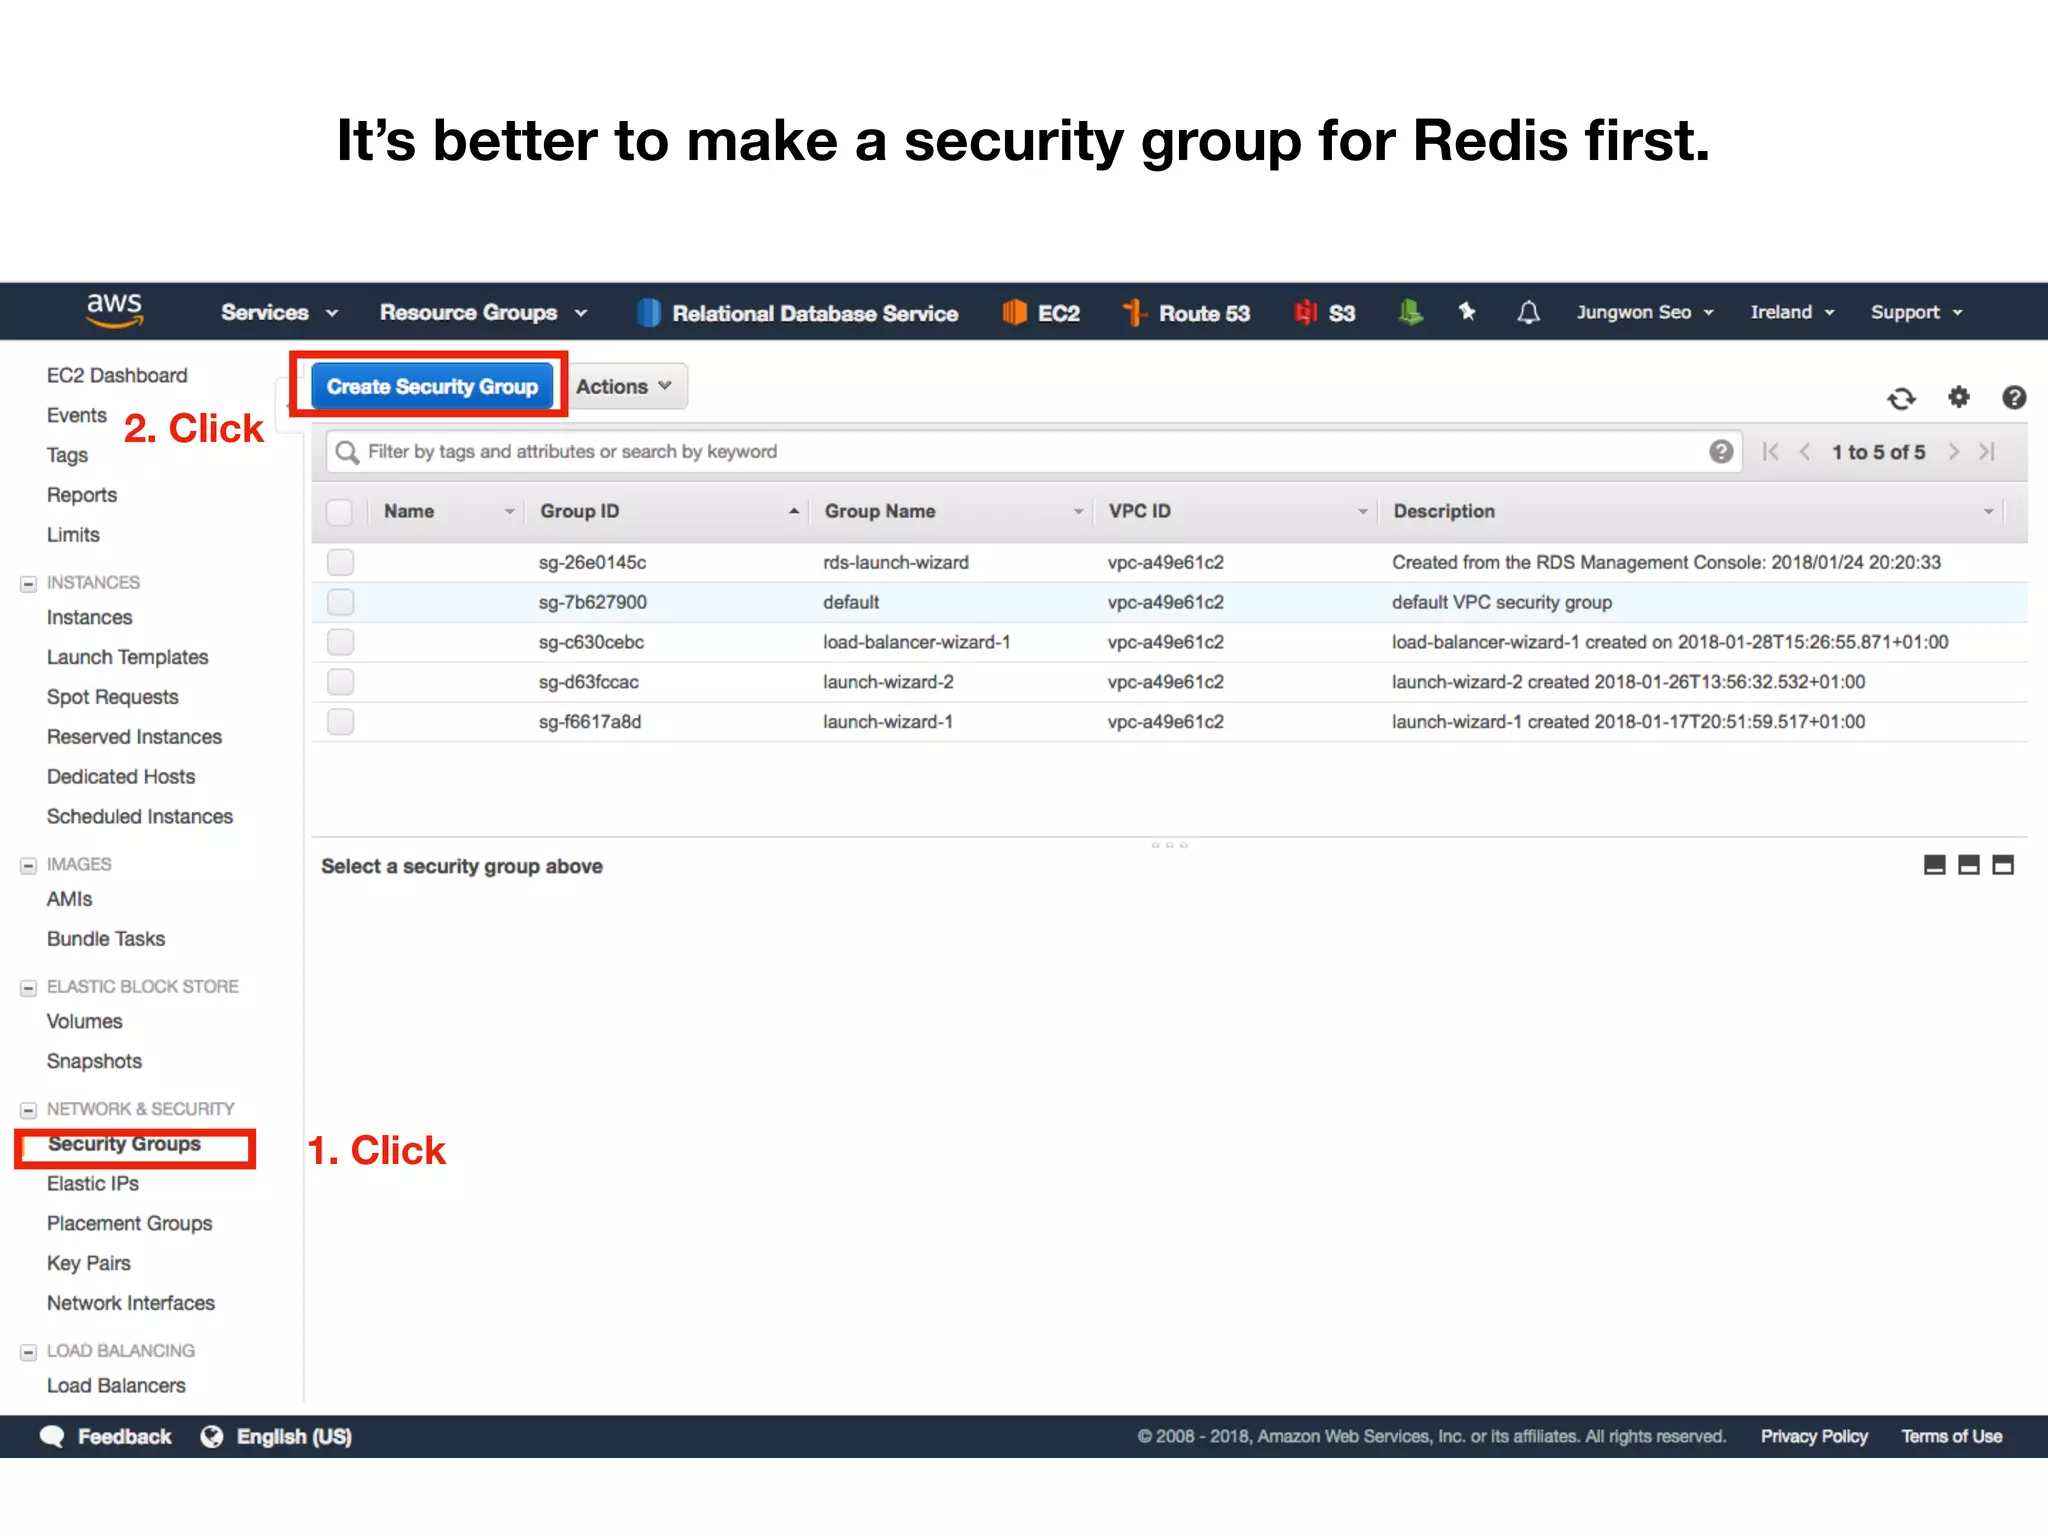
Task: Go to first page of results
Action: click(1770, 452)
